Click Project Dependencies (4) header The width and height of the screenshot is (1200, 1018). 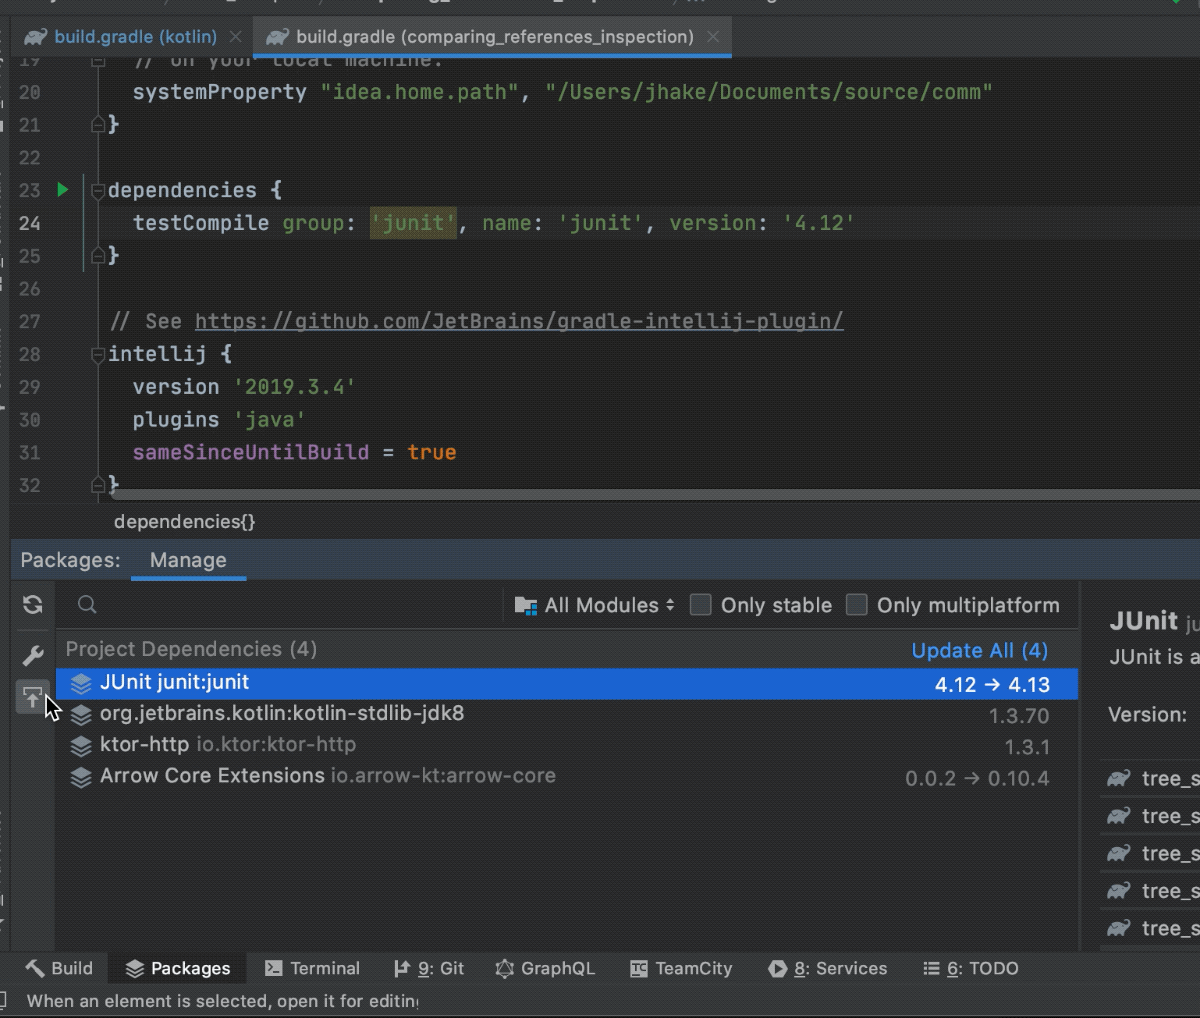point(191,649)
